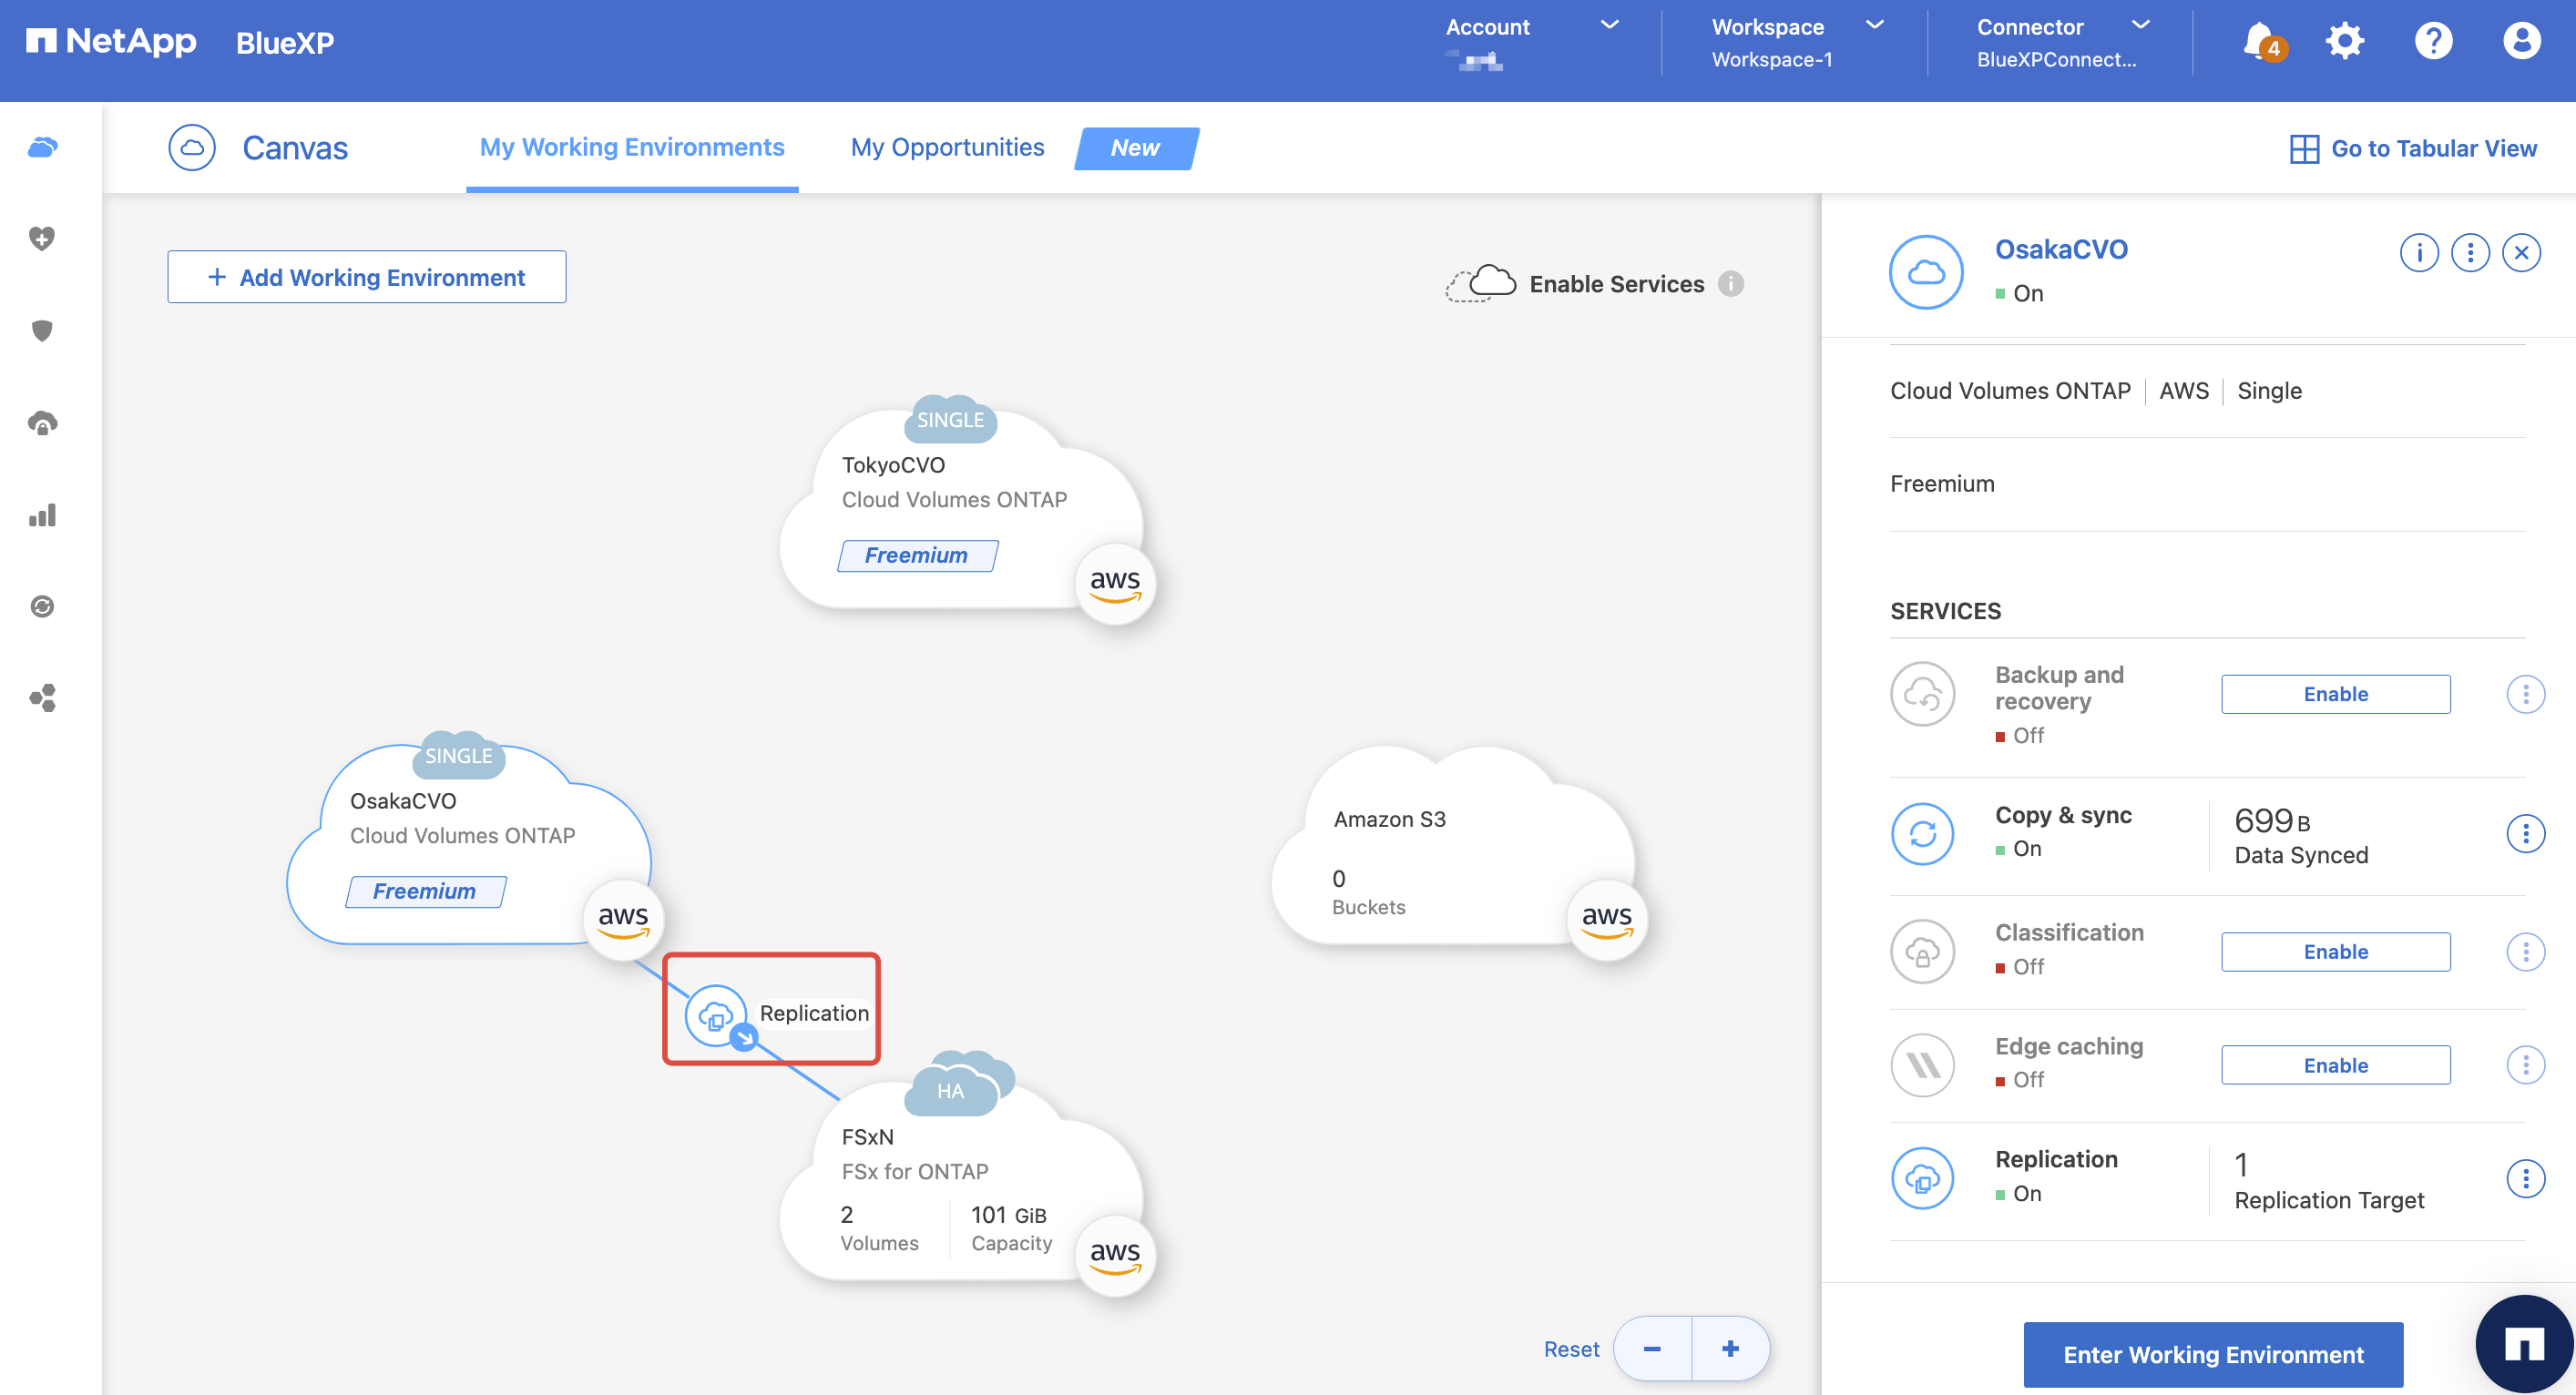Enable Classification service
2576x1395 pixels.
(x=2335, y=951)
